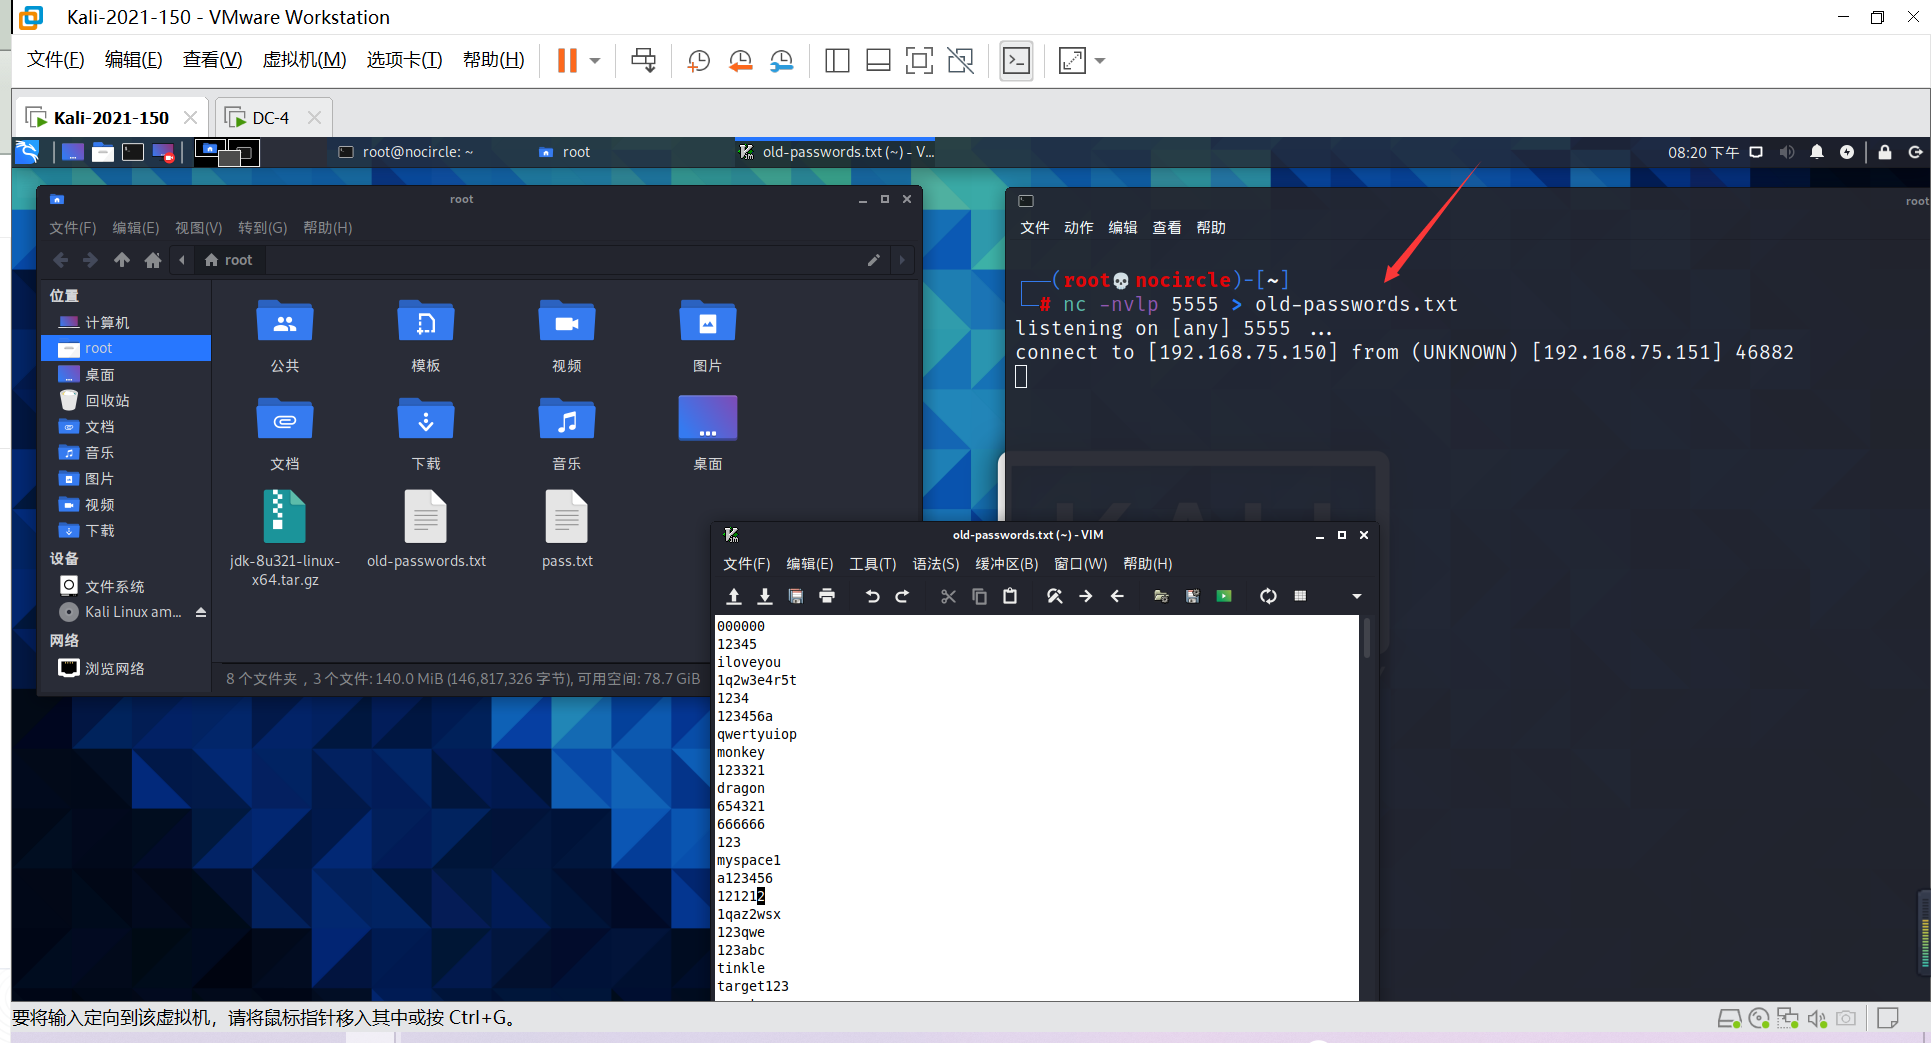Expand the stretch display dropdown arrow
This screenshot has height=1043, width=1931.
pos(1100,61)
